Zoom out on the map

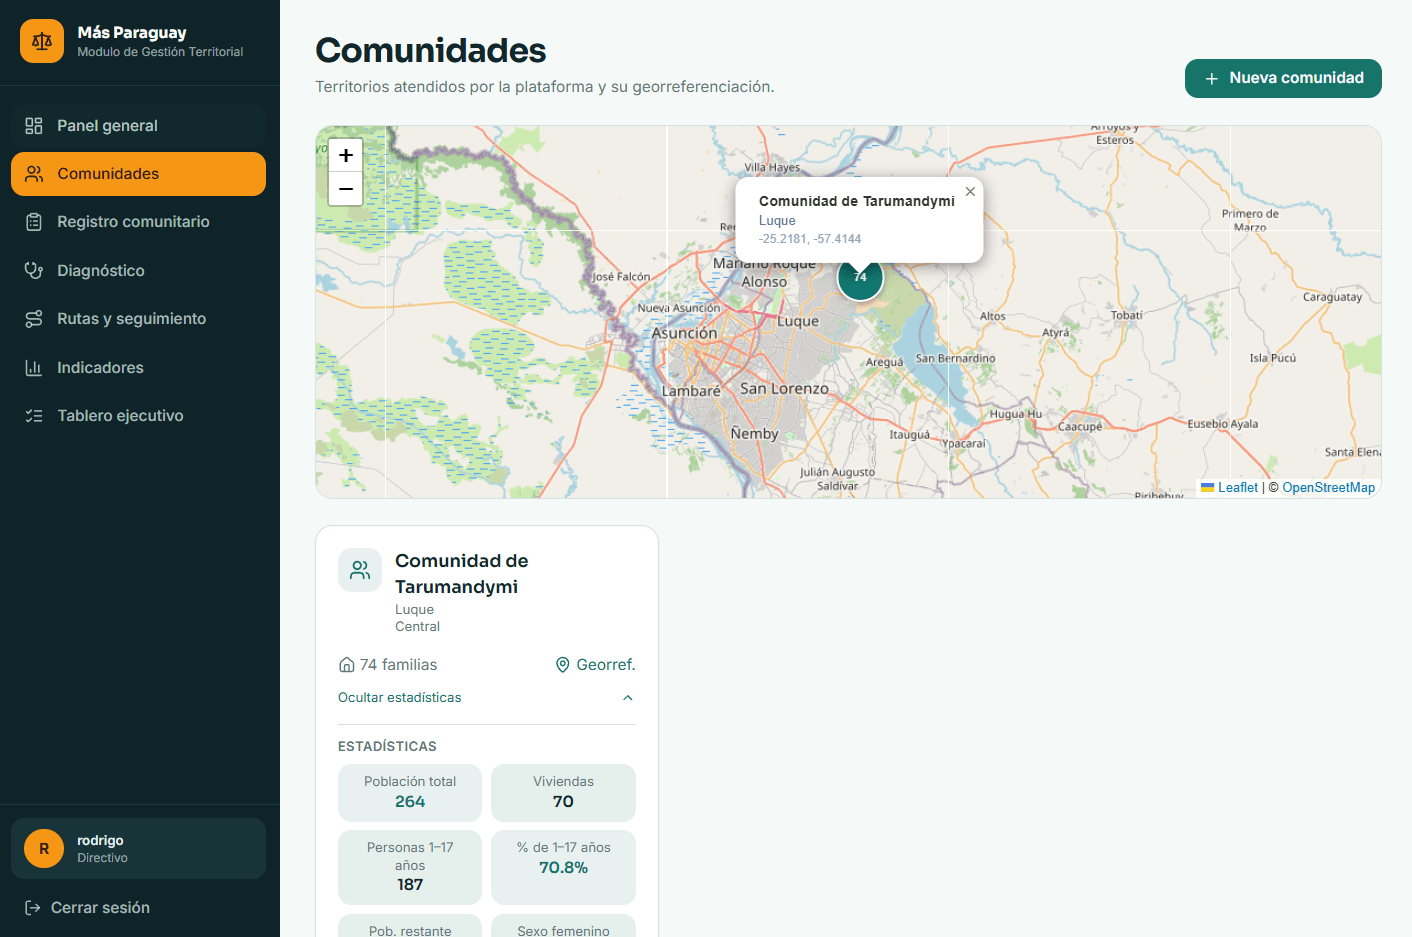[x=346, y=188]
